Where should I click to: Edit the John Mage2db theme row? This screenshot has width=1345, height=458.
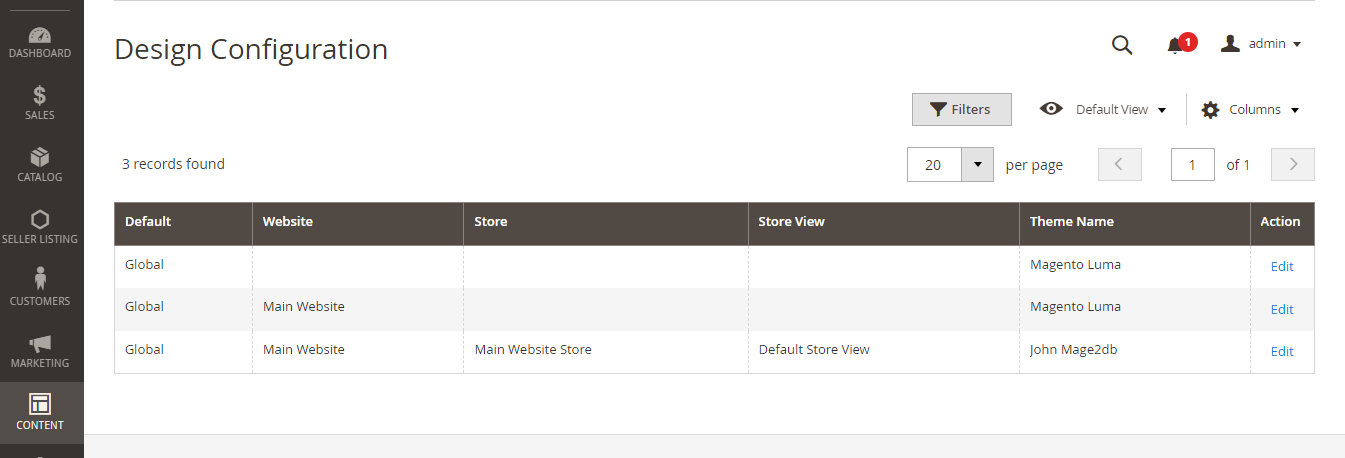(1282, 352)
